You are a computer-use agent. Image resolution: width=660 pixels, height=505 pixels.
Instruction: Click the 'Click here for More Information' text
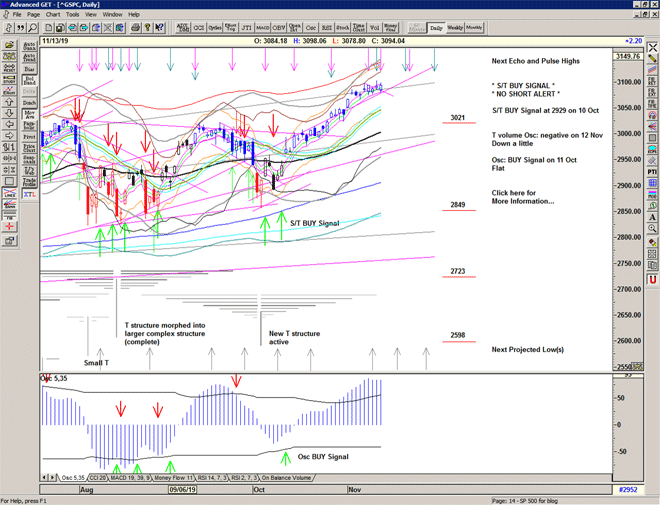(x=522, y=196)
